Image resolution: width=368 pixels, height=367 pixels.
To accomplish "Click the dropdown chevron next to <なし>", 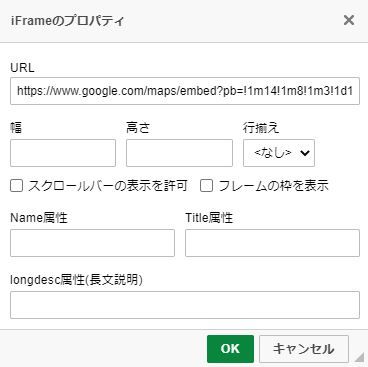I will [x=305, y=153].
